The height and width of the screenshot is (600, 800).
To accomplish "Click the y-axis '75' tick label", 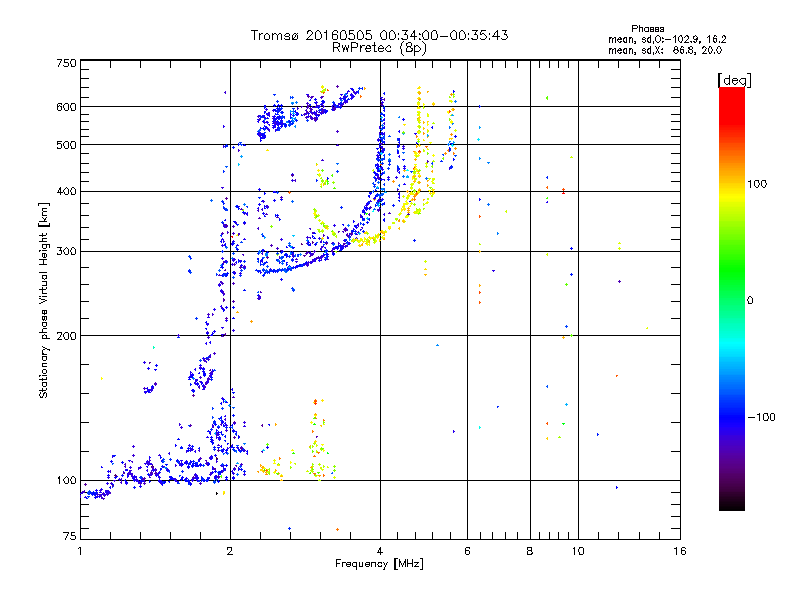I will [x=70, y=536].
